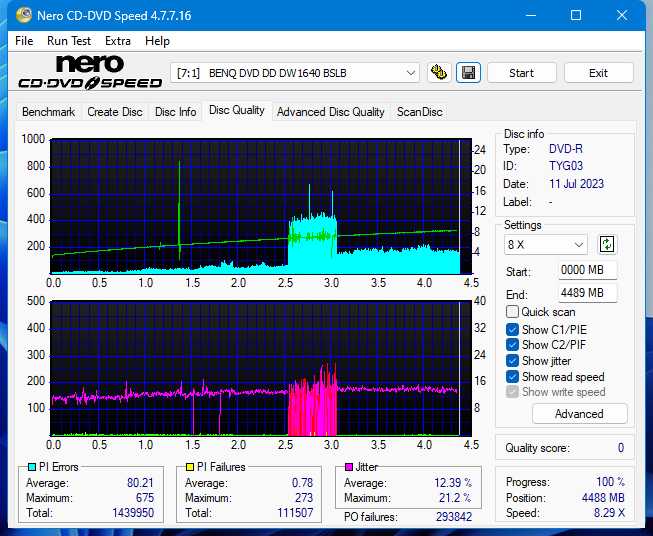Open the Run Test menu
The image size is (653, 536).
(x=69, y=41)
